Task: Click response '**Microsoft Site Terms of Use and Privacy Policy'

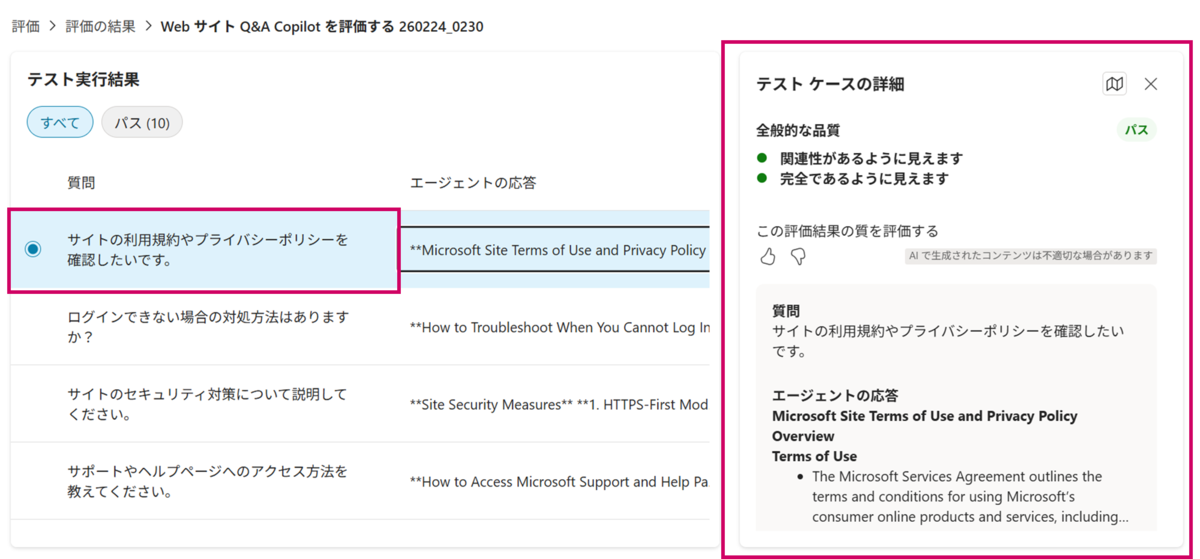Action: tap(558, 250)
